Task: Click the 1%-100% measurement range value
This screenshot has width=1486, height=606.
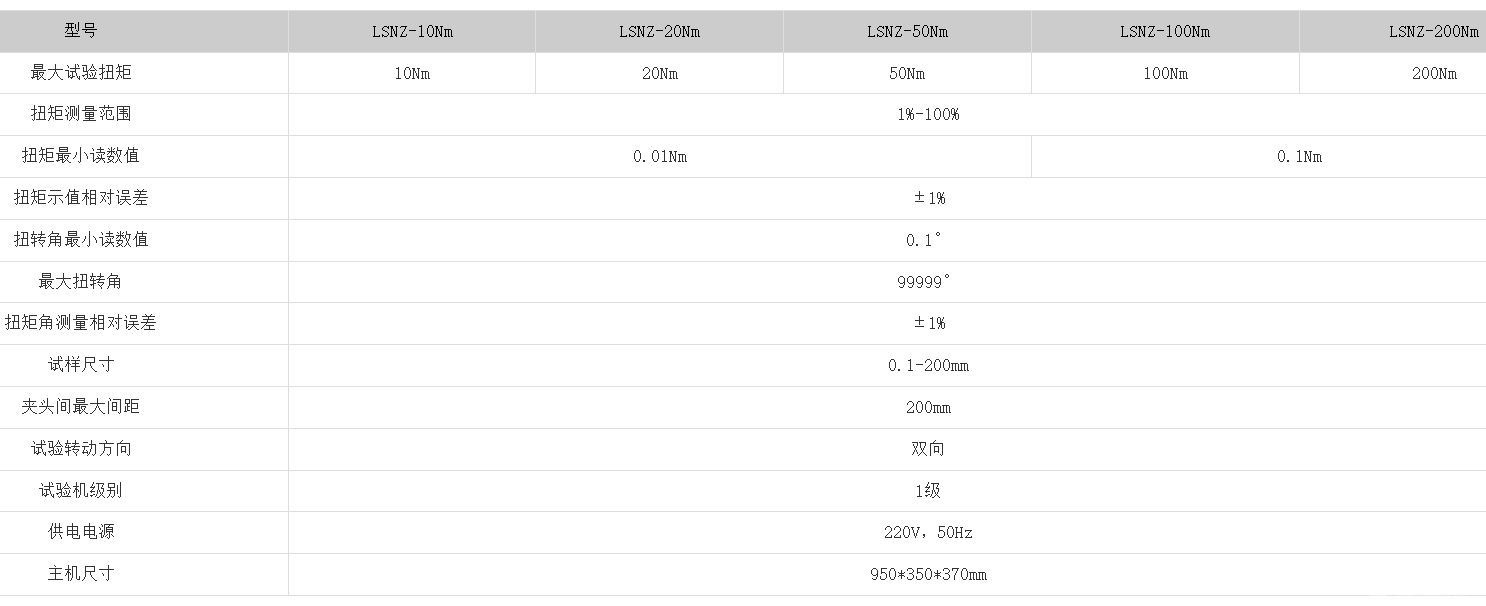Action: pos(928,115)
